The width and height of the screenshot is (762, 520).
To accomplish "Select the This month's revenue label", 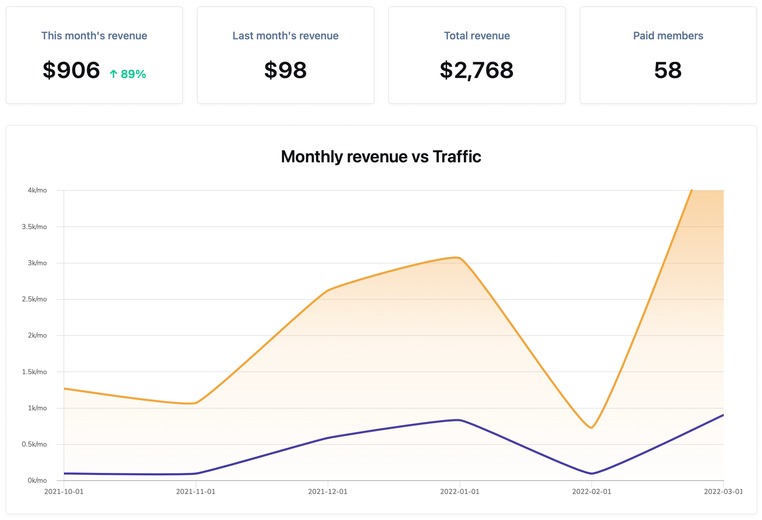I will 94,35.
